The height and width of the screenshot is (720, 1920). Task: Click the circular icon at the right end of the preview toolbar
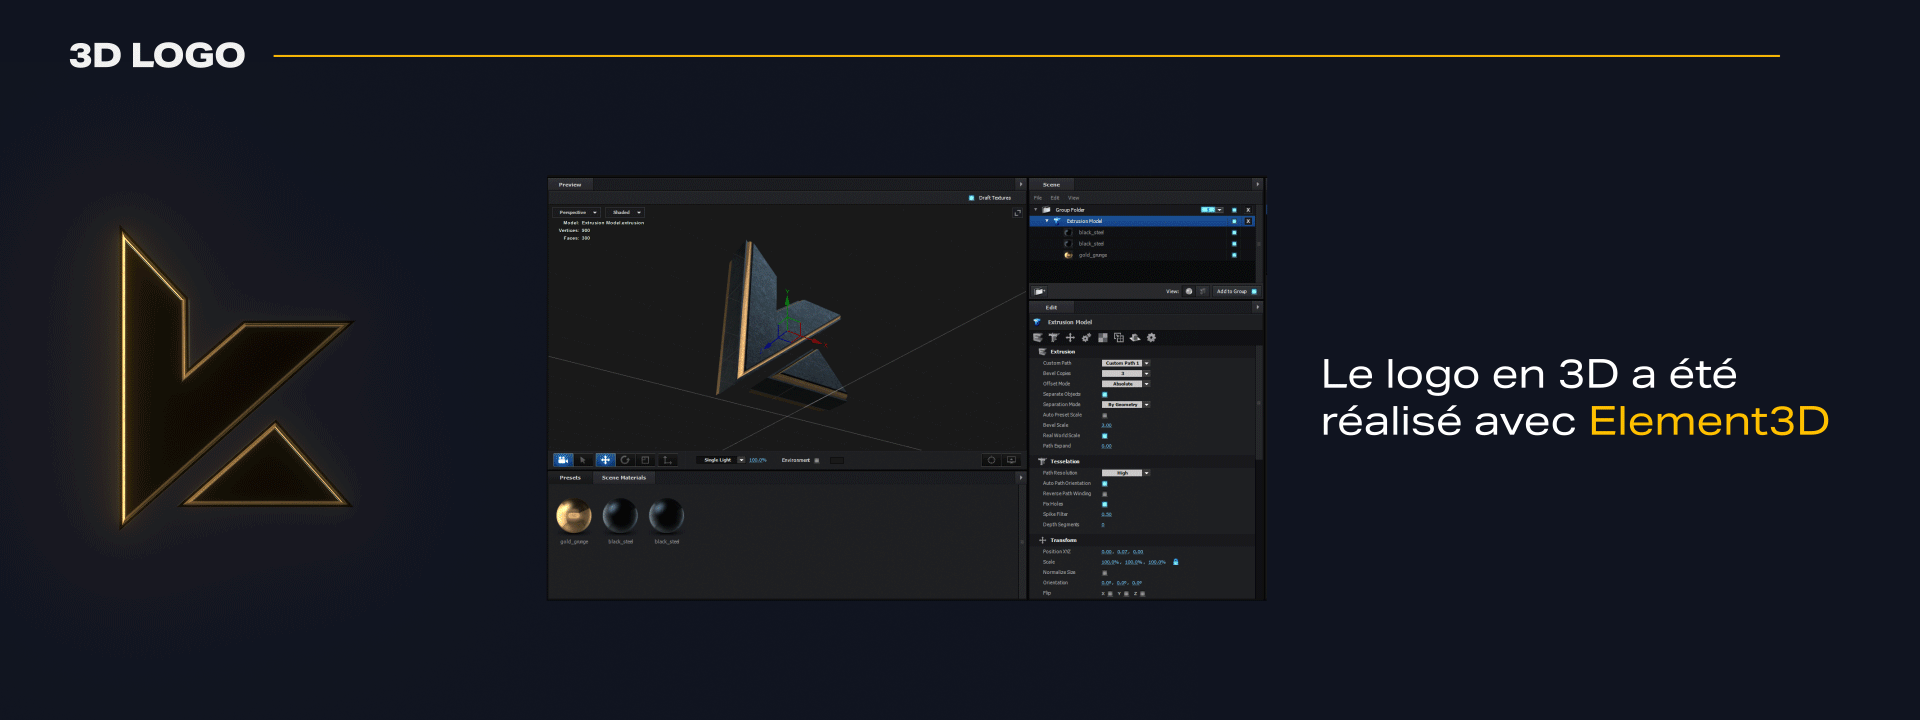(992, 460)
